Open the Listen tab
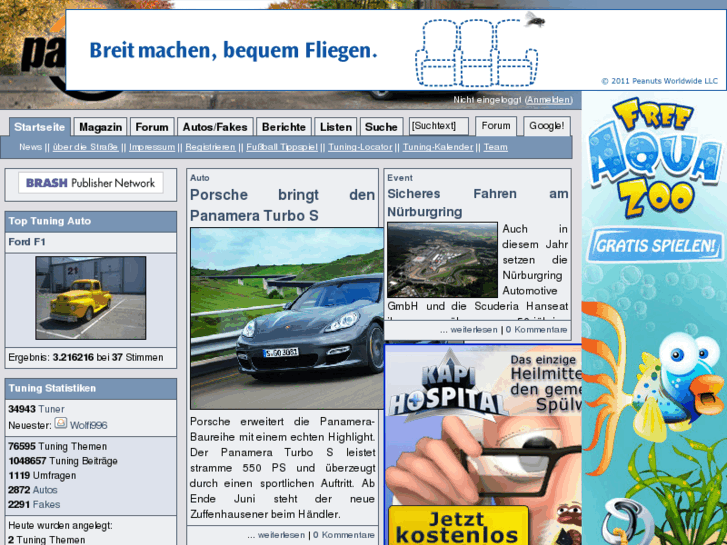Viewport: 727px width, 545px height. point(336,127)
